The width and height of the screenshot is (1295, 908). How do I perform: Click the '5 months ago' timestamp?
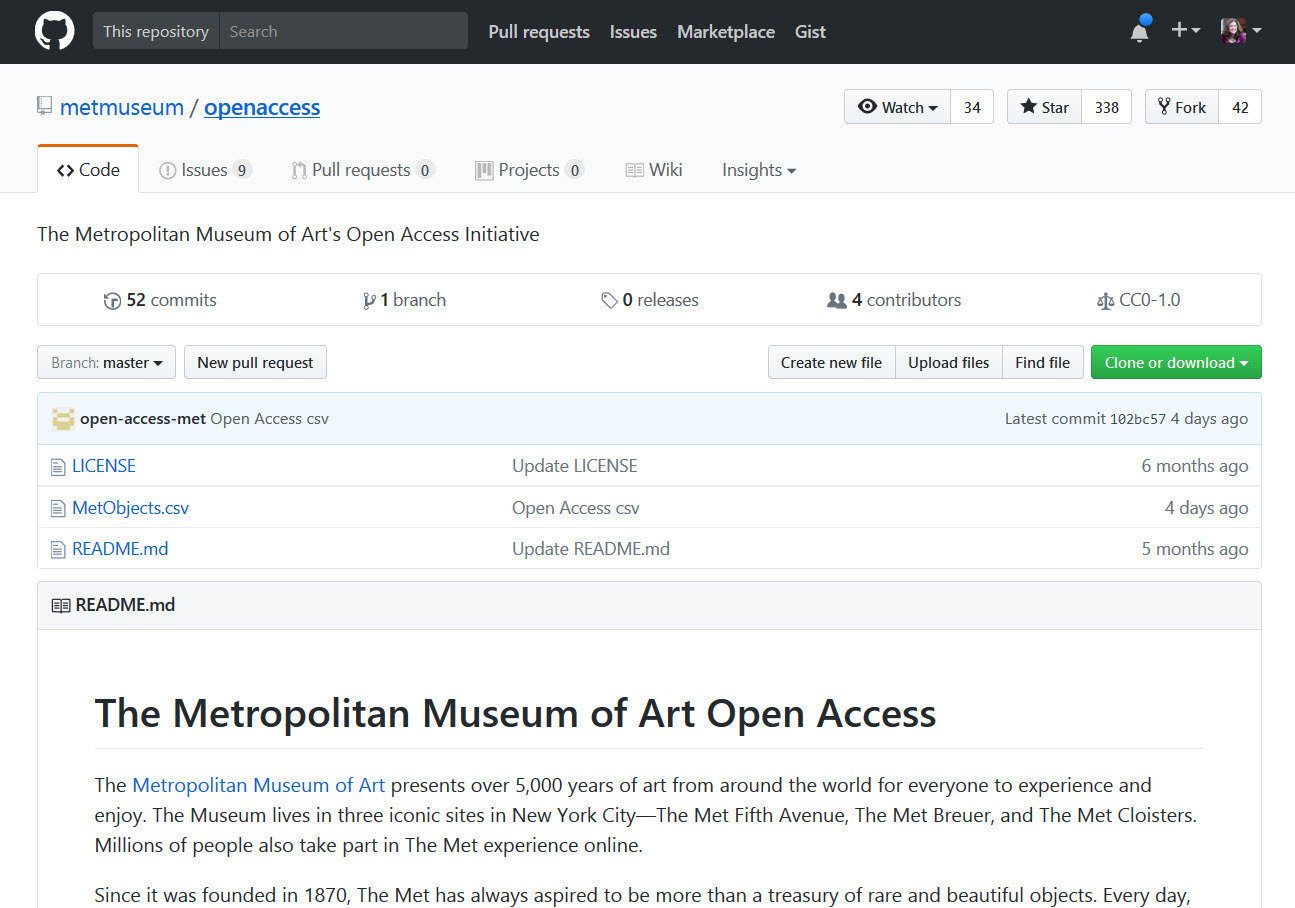1195,549
